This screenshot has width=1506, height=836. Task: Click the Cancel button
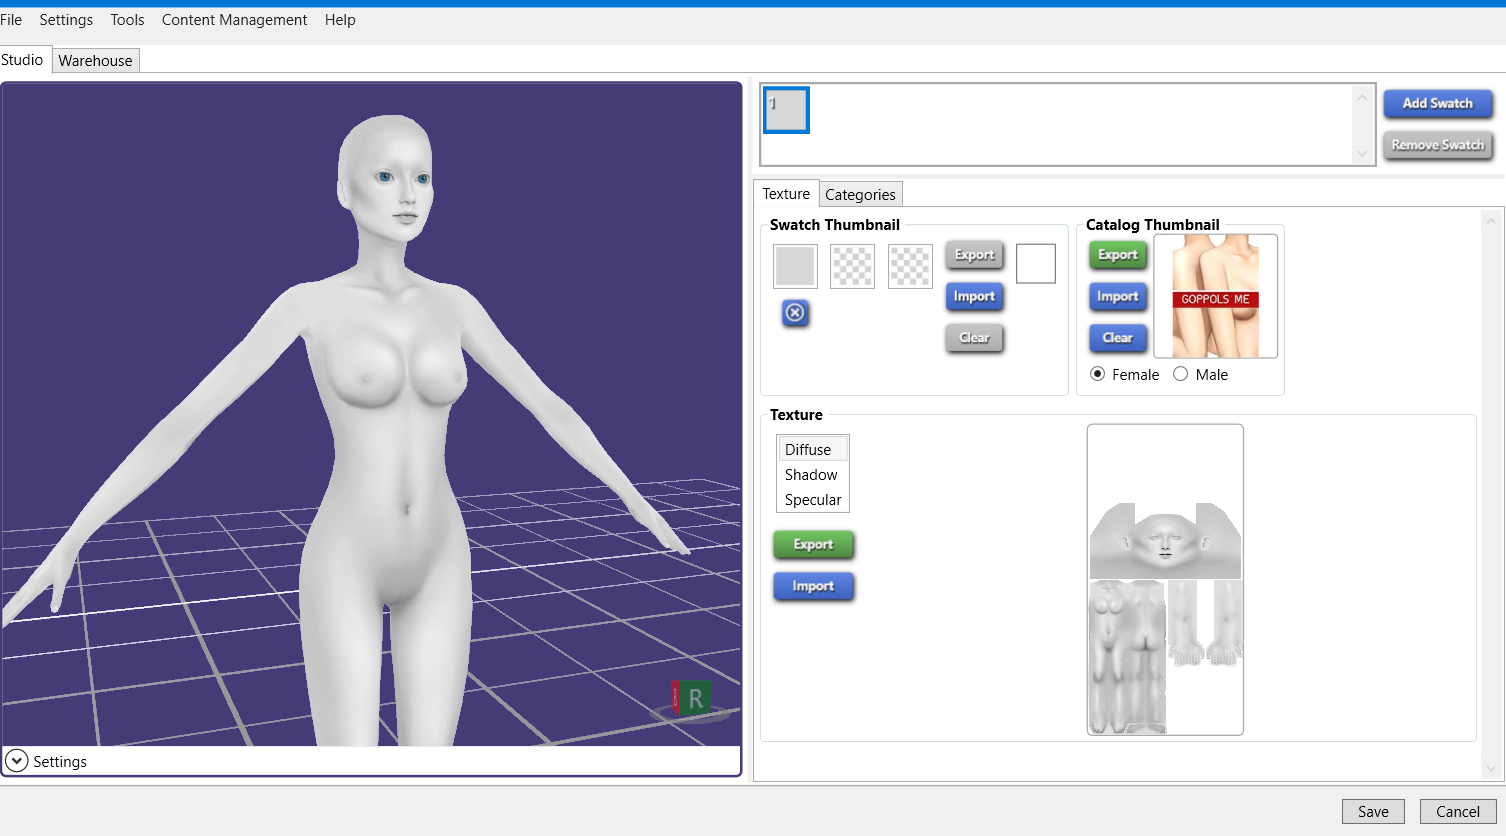pos(1458,812)
